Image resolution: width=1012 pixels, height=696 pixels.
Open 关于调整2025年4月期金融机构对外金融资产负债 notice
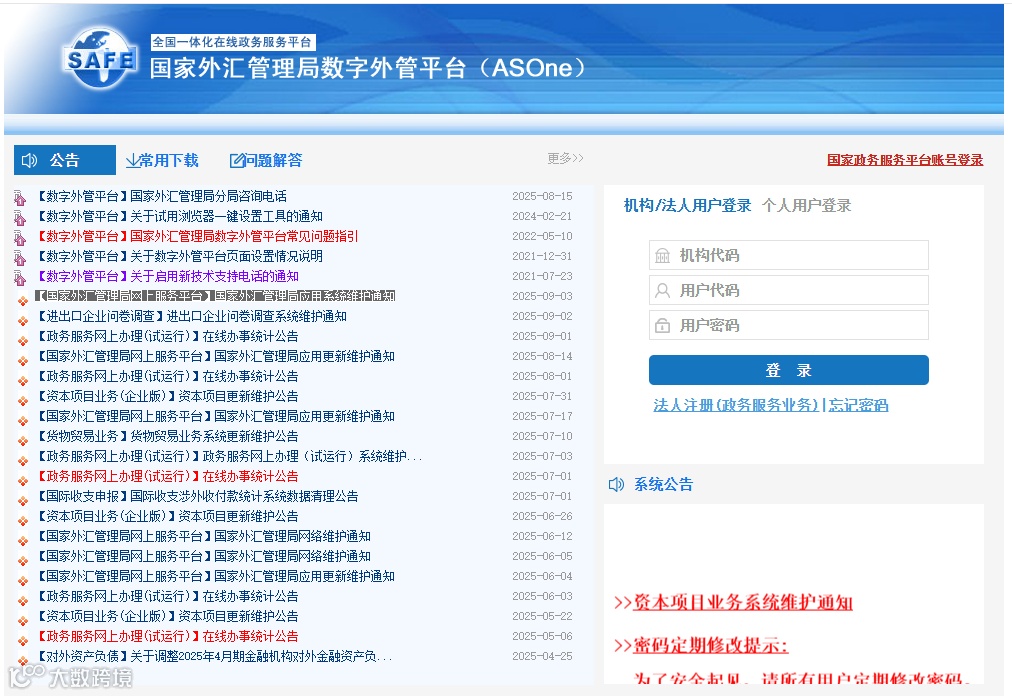coord(214,657)
